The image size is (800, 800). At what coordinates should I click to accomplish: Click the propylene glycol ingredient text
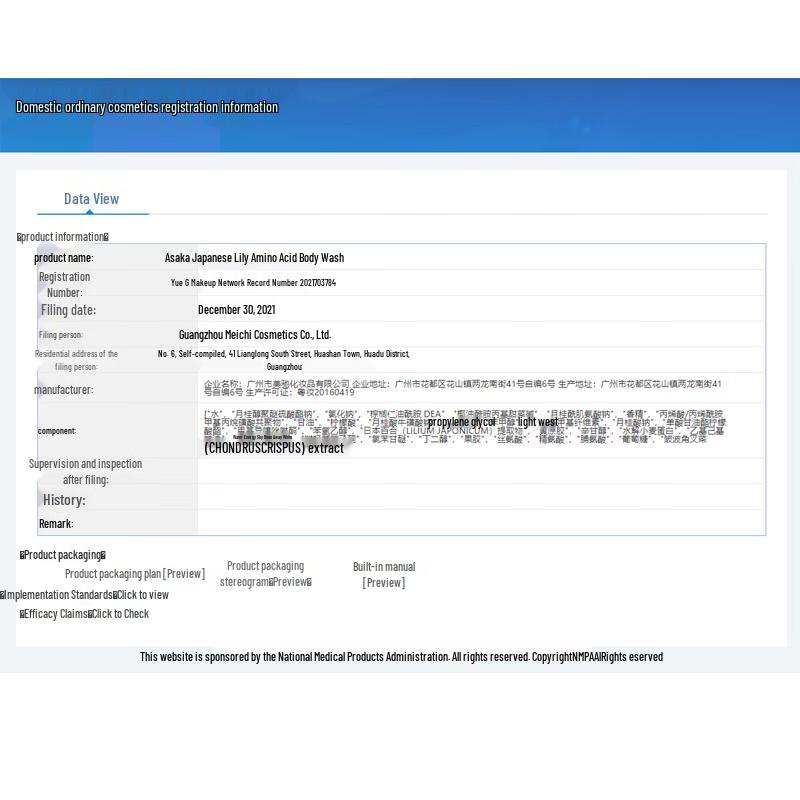tap(461, 423)
